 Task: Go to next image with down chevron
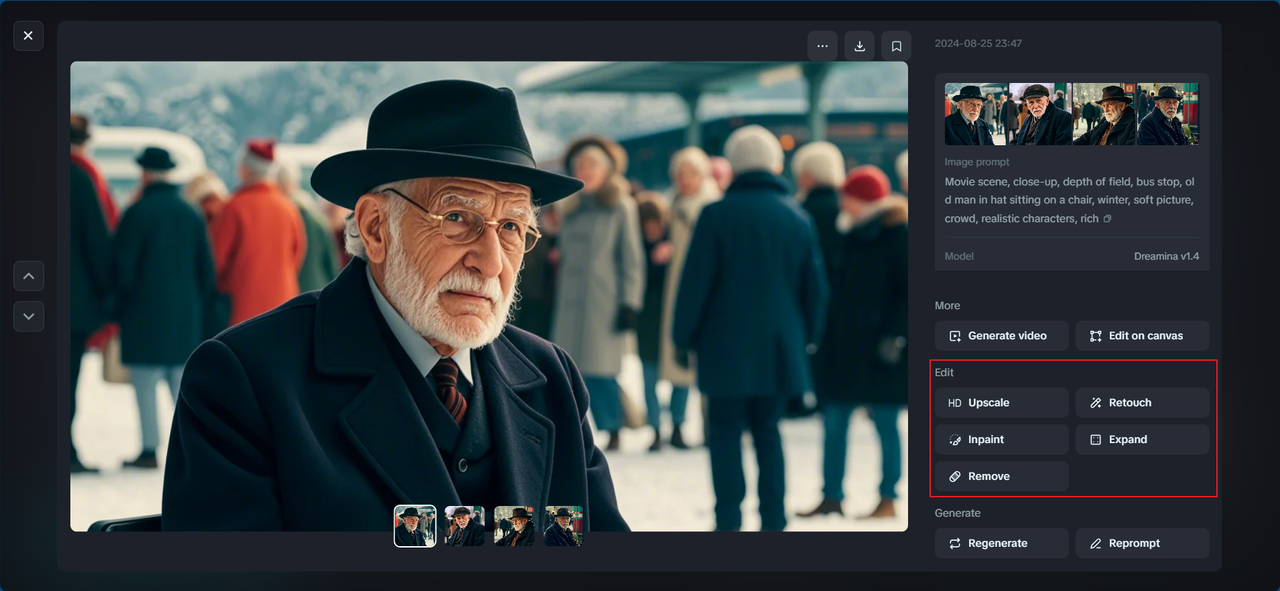(28, 316)
